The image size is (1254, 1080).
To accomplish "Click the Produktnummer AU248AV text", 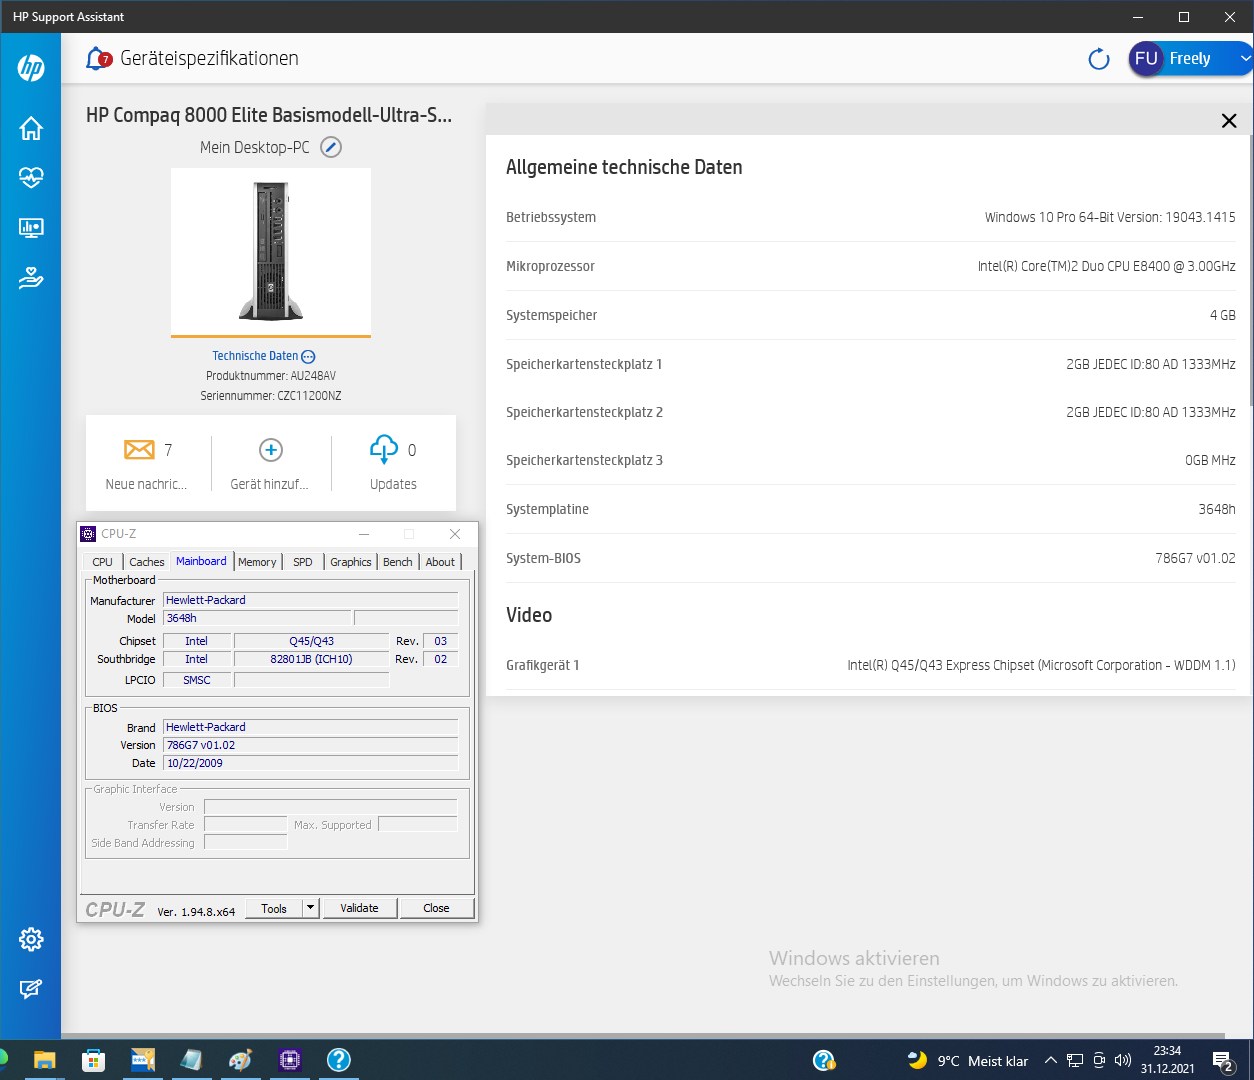I will pyautogui.click(x=271, y=376).
